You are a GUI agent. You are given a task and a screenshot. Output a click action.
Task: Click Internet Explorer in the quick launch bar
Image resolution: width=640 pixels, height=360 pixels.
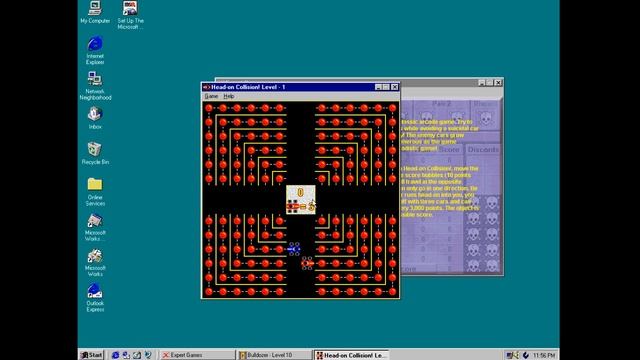point(116,355)
